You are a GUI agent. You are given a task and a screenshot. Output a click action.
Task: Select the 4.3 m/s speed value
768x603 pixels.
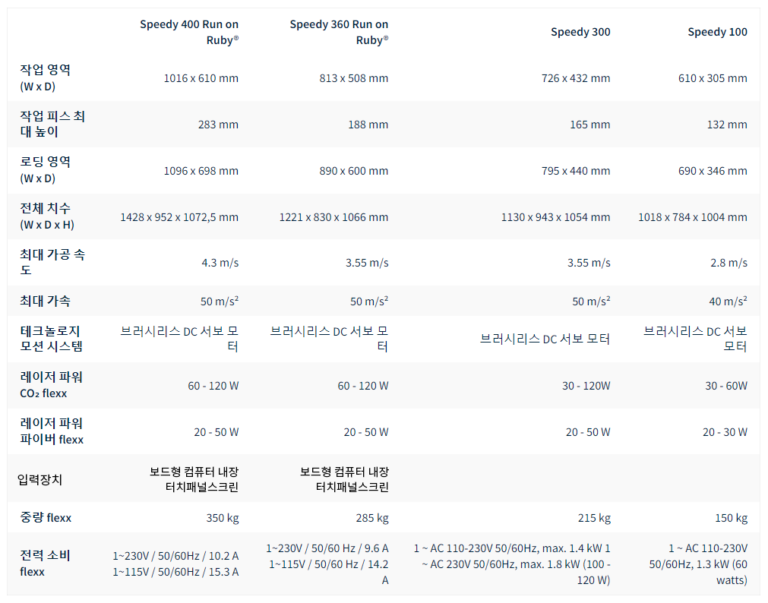coord(219,263)
